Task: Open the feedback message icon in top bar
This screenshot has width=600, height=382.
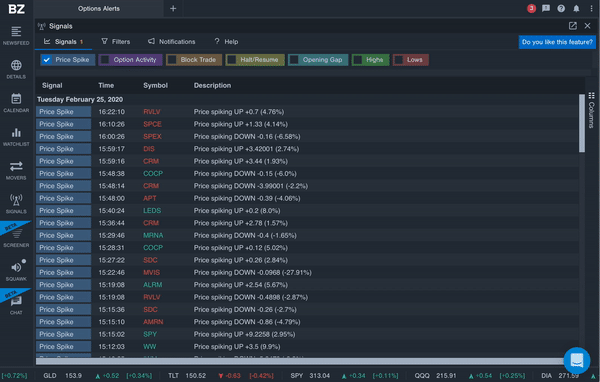Action: coord(546,8)
